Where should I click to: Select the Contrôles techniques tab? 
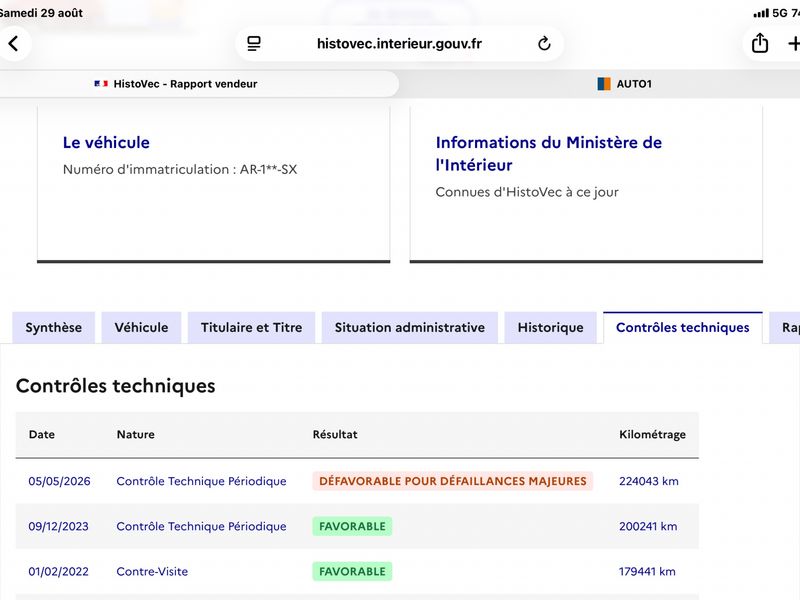683,328
